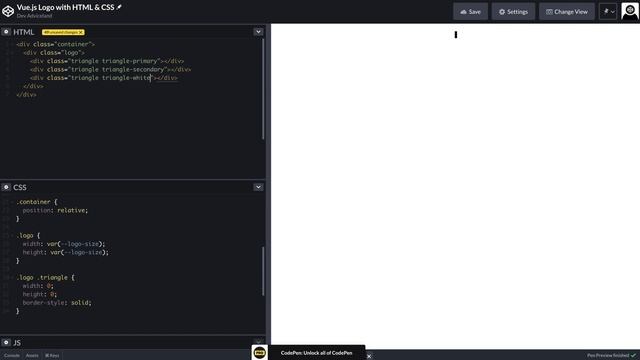Click the 'position: relative;' CSS line

55,210
